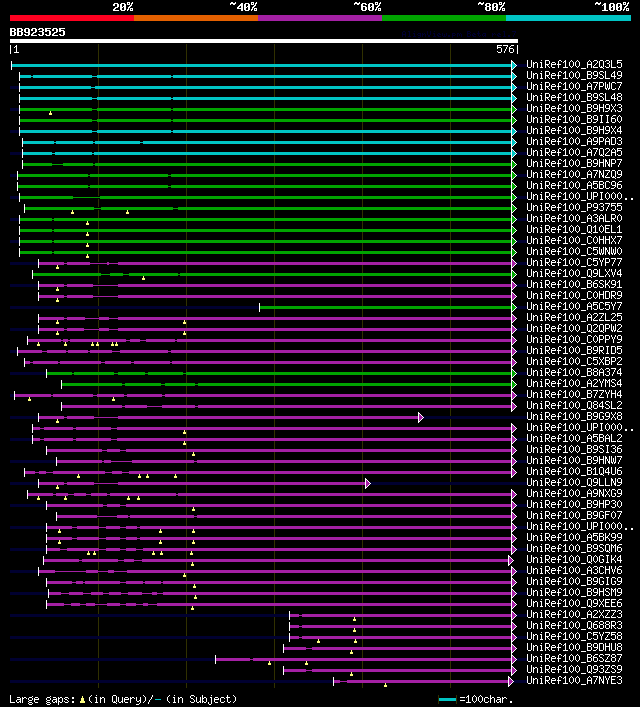640x707 pixels.
Task: Click the short green alignment bar of UniRef100_A5C5Y7
Action: coord(386,308)
